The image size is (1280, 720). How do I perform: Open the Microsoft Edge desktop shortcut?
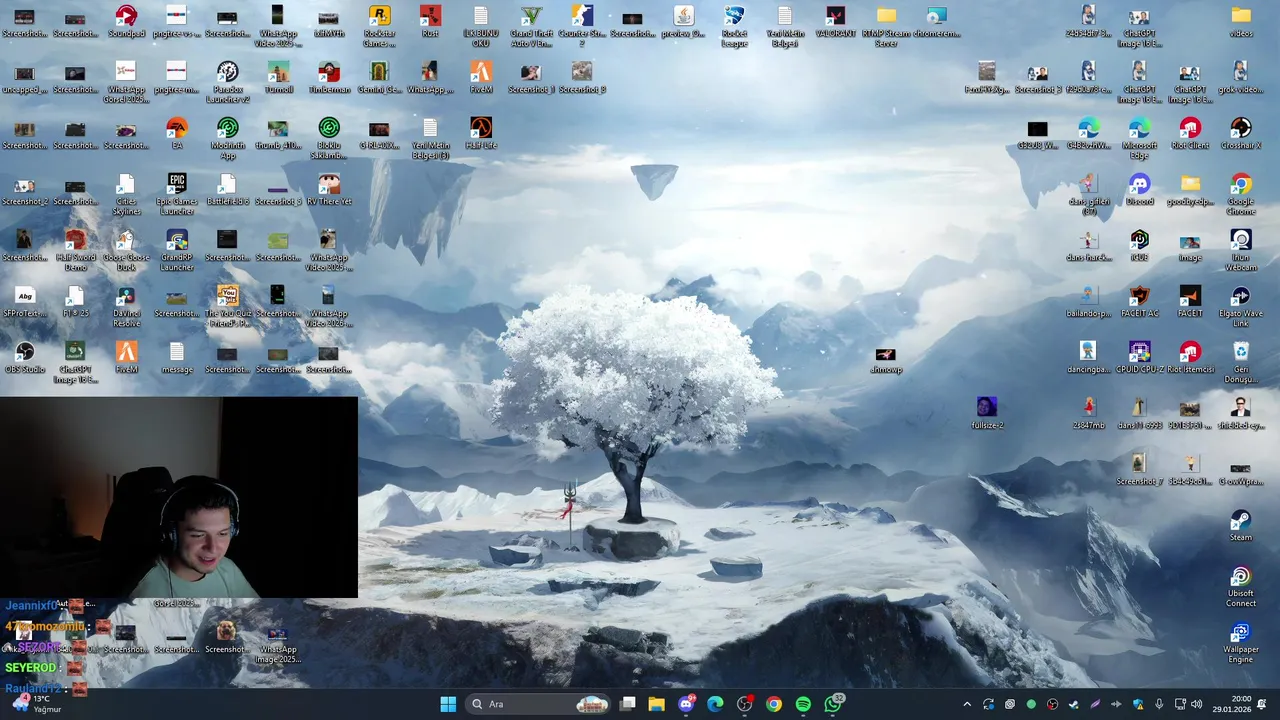[x=1139, y=138]
